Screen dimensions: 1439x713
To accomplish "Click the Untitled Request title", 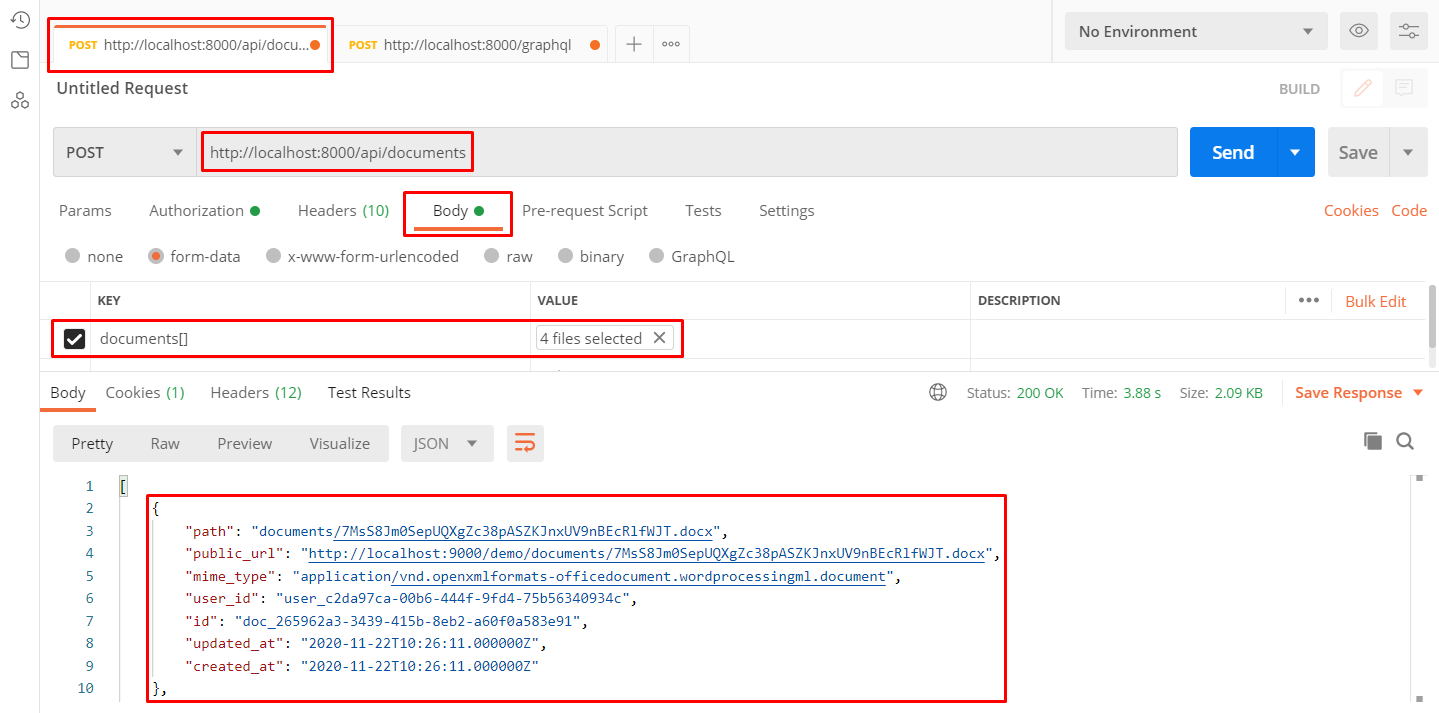I will click(122, 88).
